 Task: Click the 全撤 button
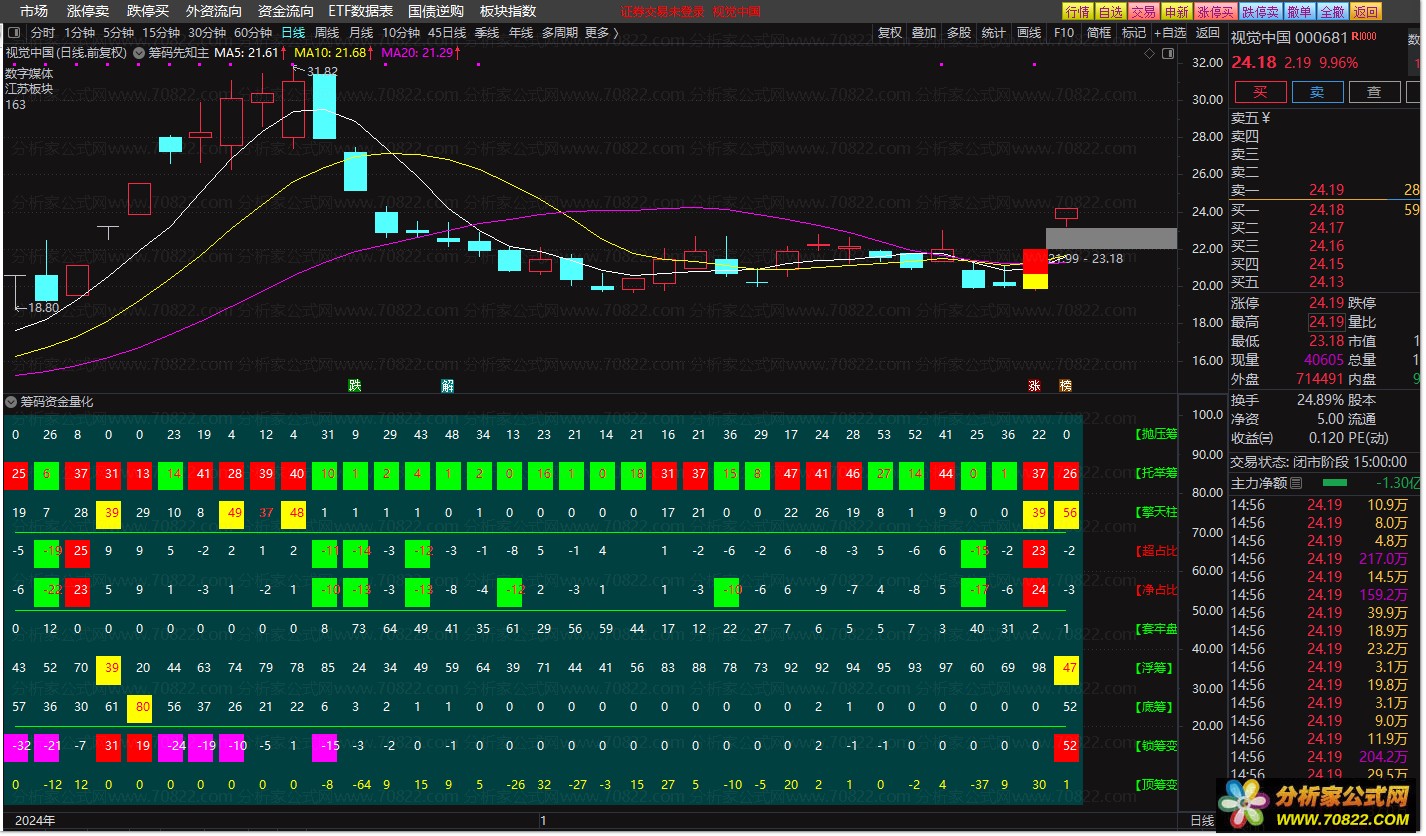pos(1332,12)
